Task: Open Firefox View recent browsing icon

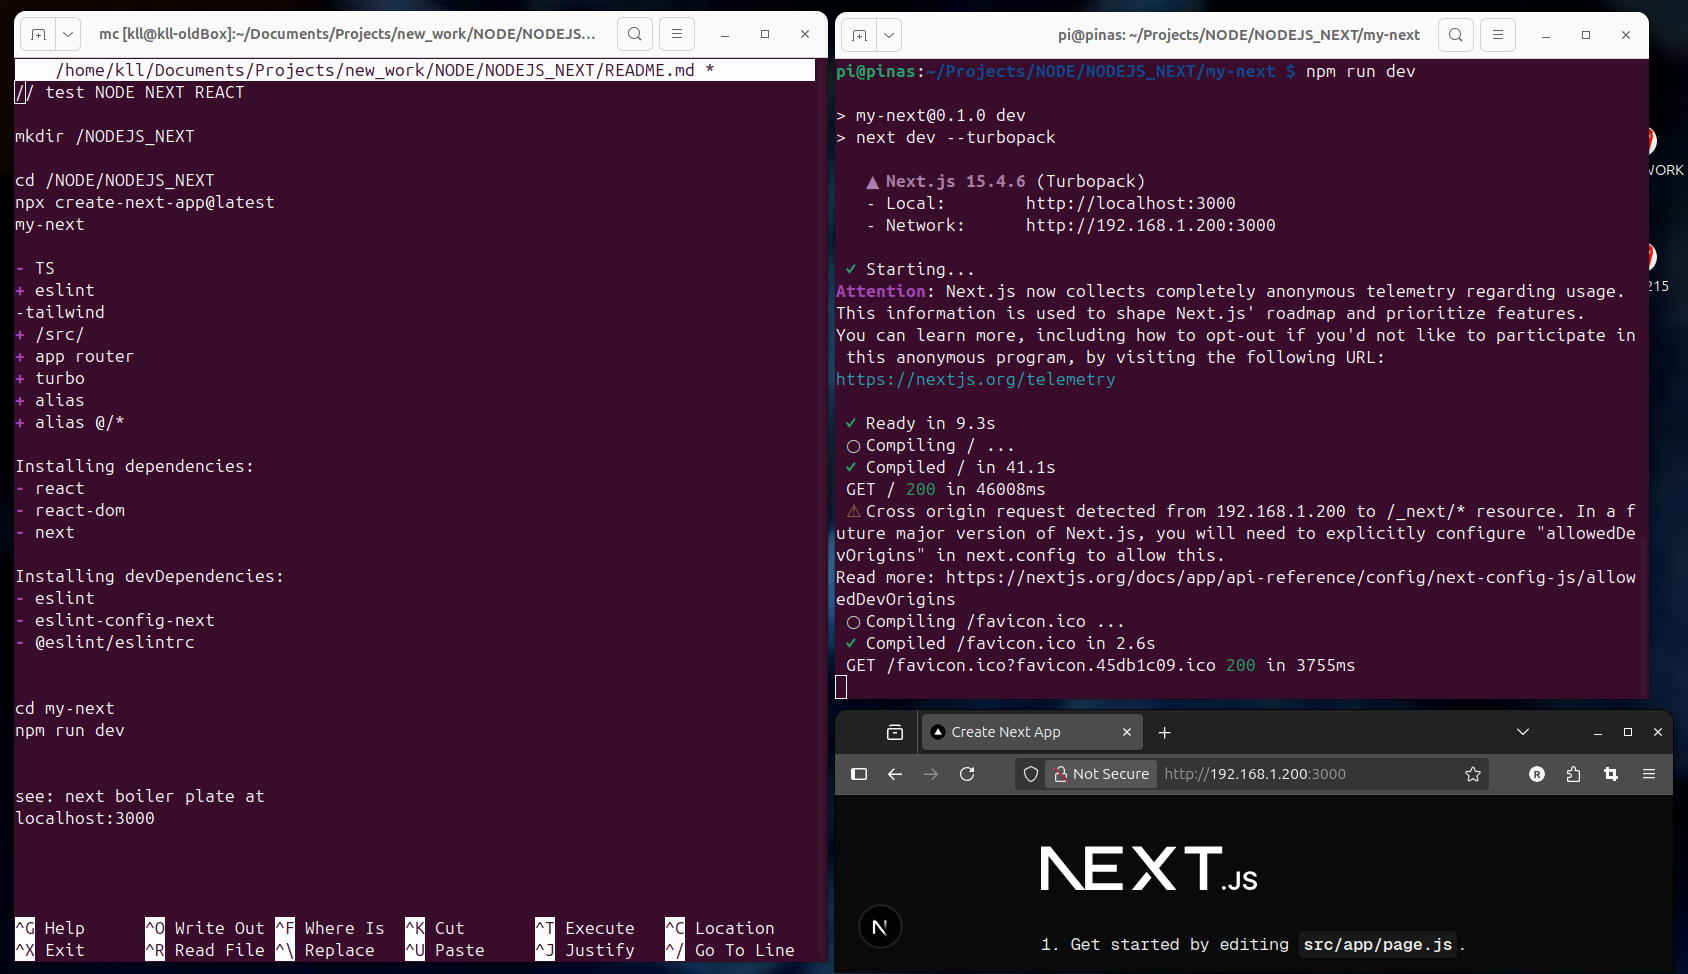Action: (895, 732)
